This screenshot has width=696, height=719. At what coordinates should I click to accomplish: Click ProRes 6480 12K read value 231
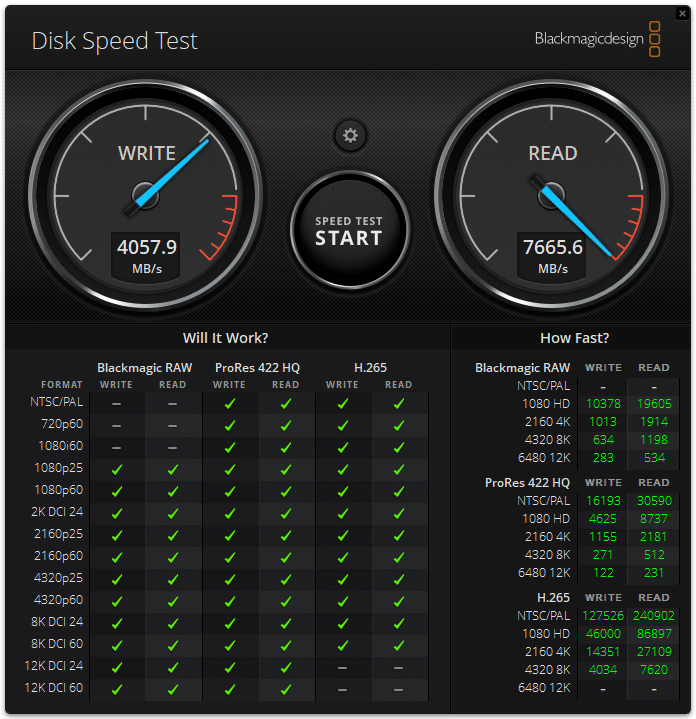654,573
